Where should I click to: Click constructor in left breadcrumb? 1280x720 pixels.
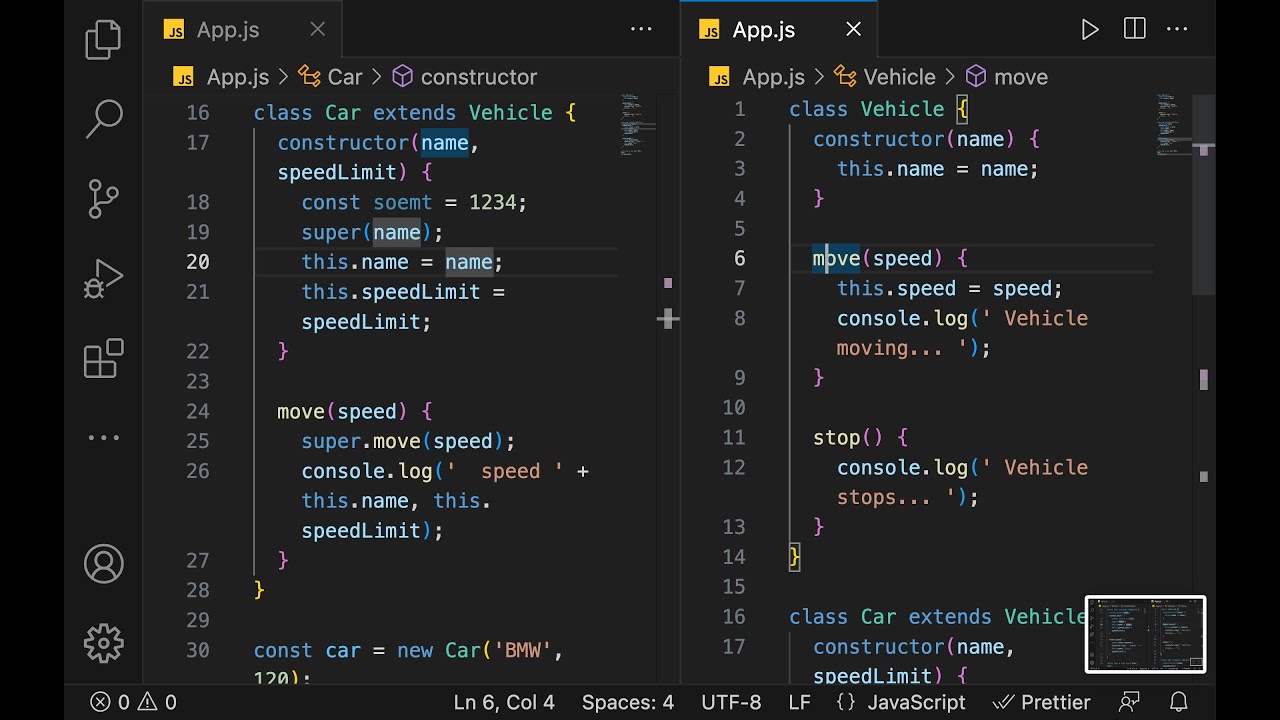(479, 77)
